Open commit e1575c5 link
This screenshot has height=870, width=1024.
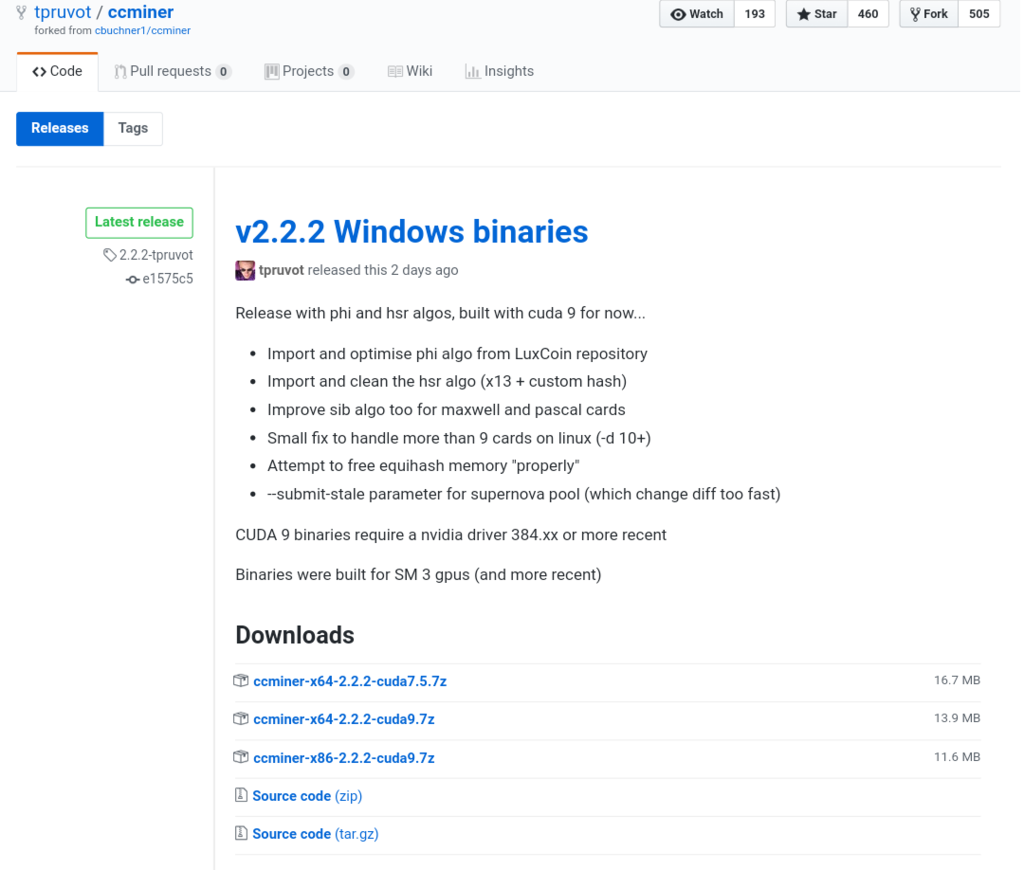tap(168, 279)
